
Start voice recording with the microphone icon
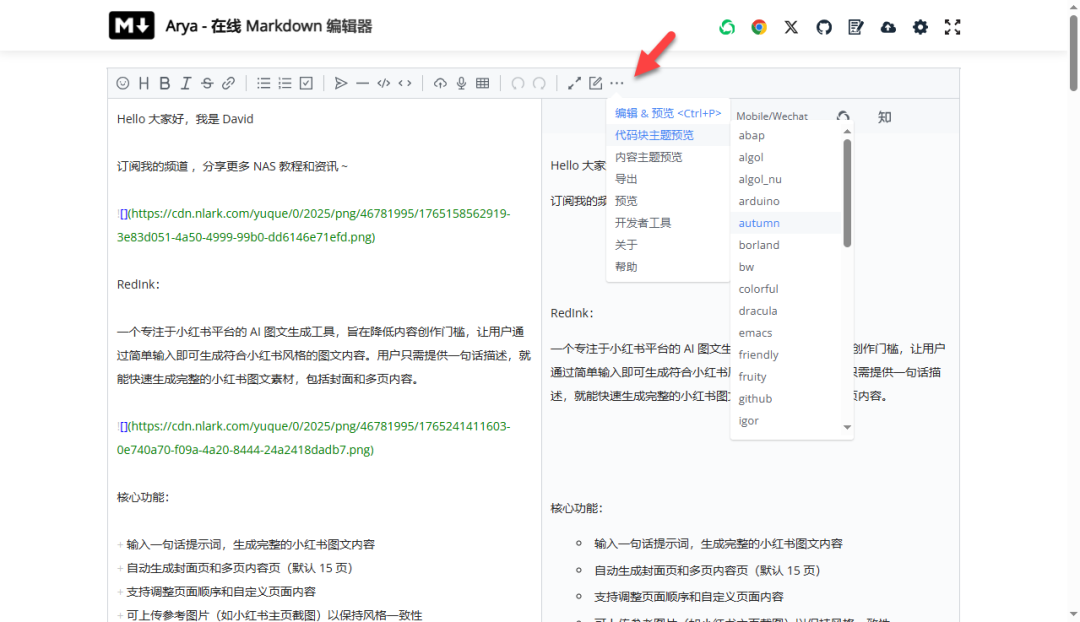461,83
